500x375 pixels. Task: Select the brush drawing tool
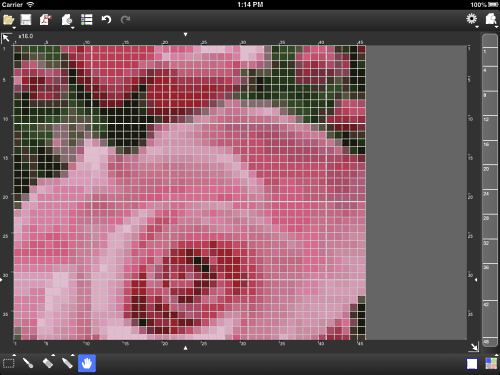click(28, 363)
